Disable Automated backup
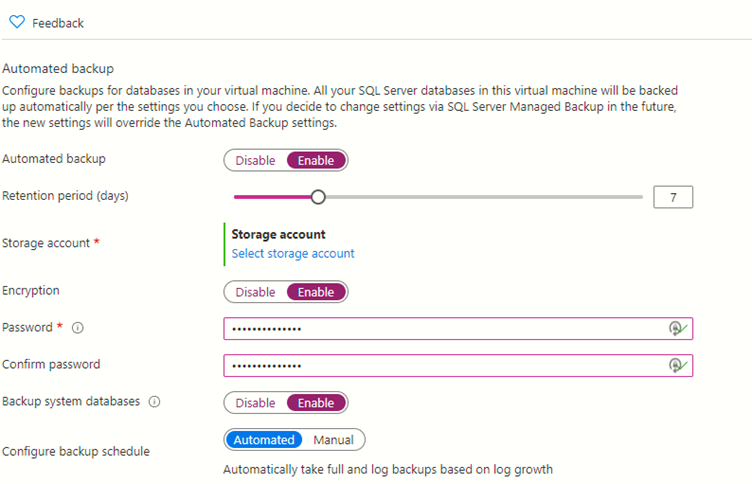This screenshot has height=484, width=752. (255, 160)
